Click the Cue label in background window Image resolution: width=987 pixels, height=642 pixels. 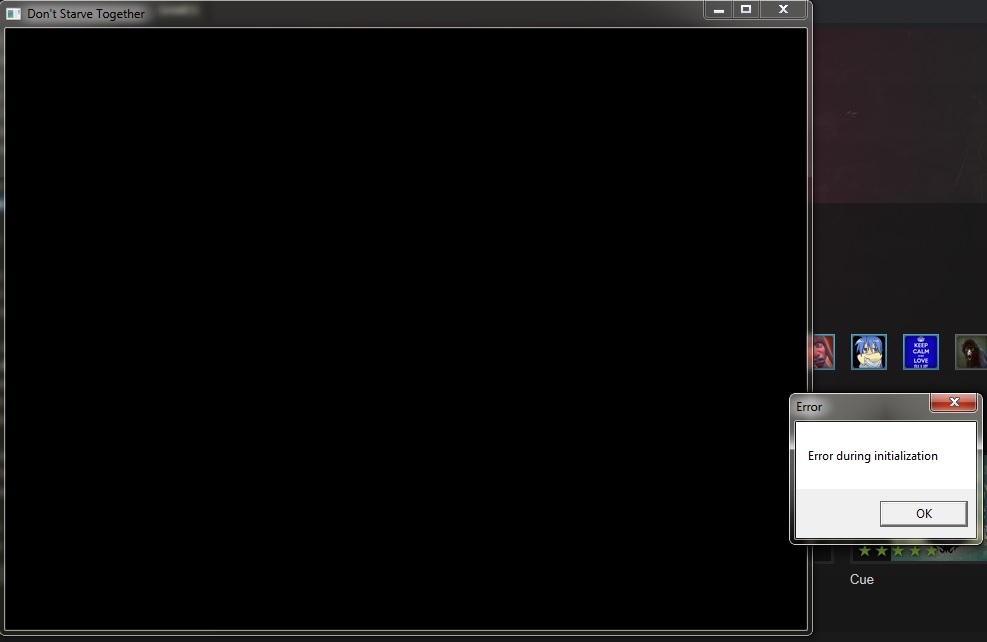click(862, 579)
